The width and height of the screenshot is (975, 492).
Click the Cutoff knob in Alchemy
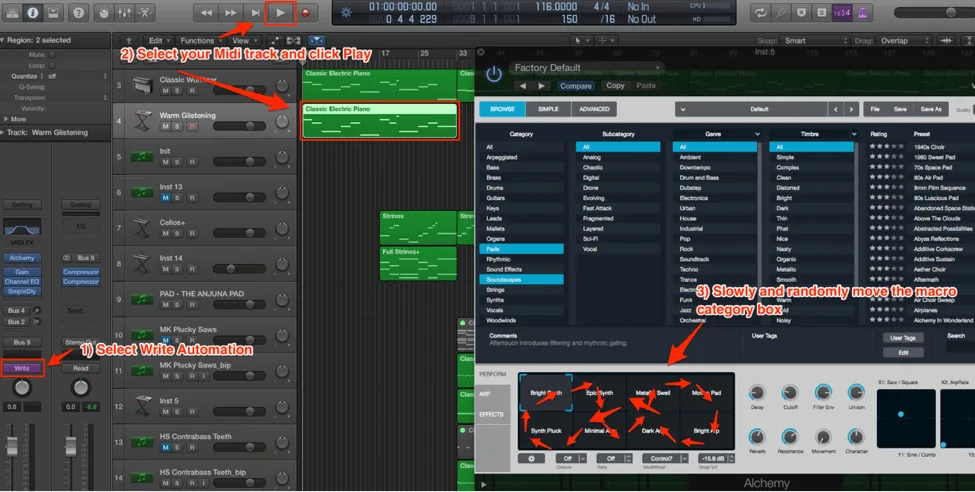pos(790,392)
